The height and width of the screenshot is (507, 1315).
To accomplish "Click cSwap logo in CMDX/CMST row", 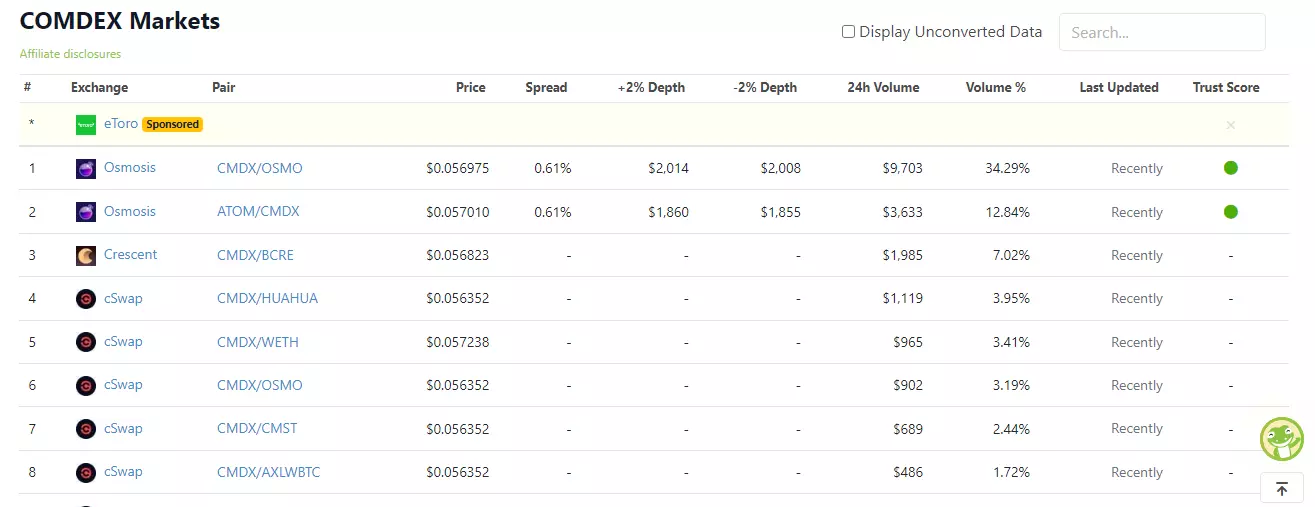I will click(86, 429).
